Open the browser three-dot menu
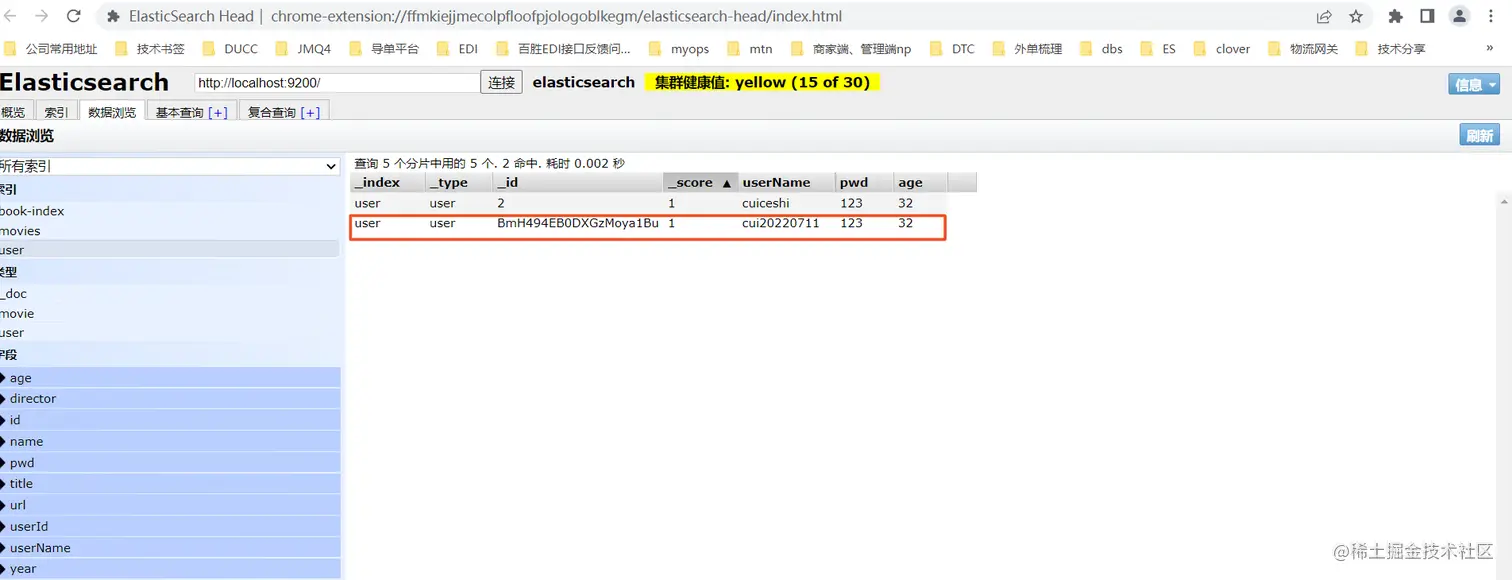The image size is (1512, 580). pos(1491,16)
